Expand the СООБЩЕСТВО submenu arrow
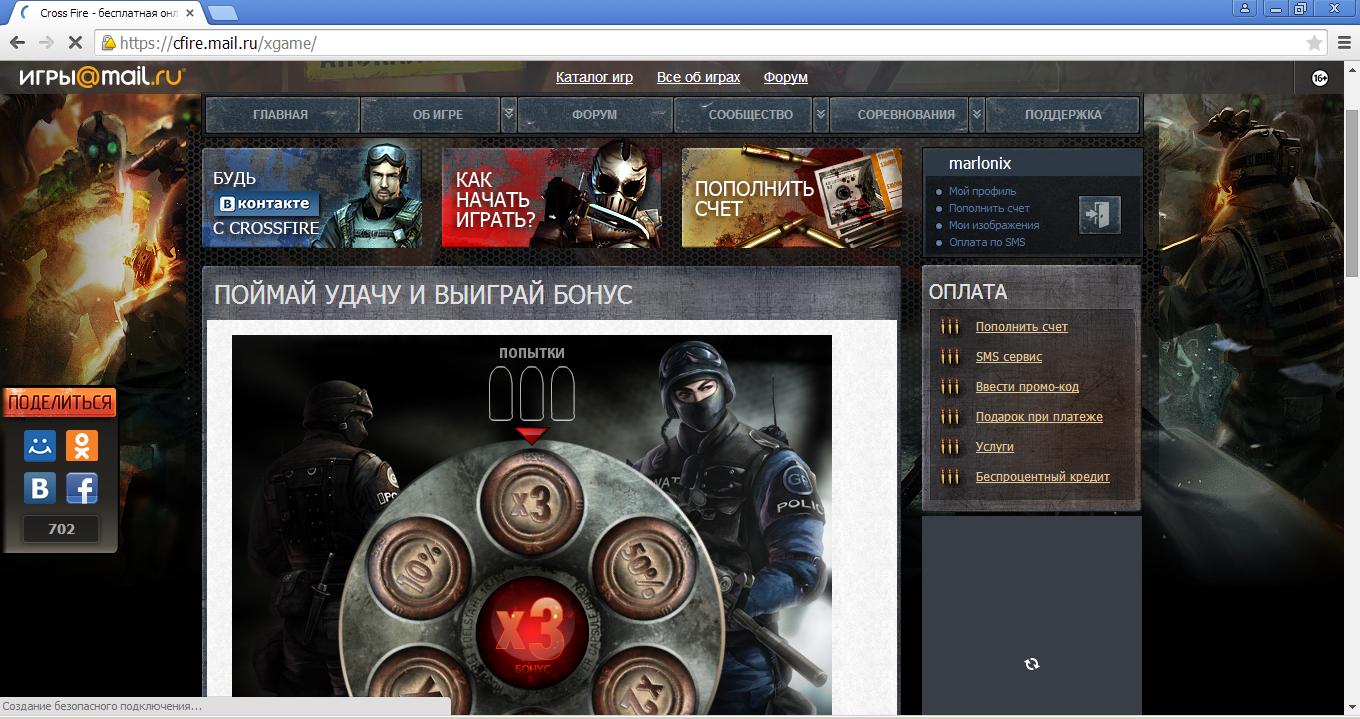 point(821,114)
